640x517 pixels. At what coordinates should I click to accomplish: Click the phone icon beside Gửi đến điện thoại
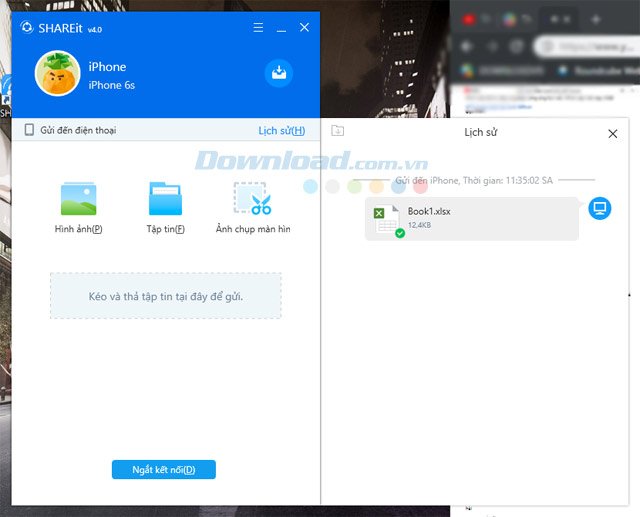coord(29,130)
